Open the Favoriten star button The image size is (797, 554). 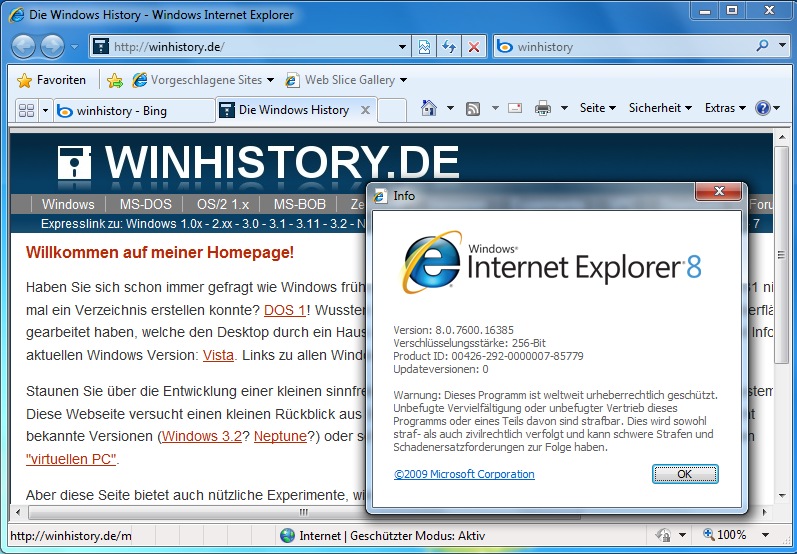tap(51, 80)
